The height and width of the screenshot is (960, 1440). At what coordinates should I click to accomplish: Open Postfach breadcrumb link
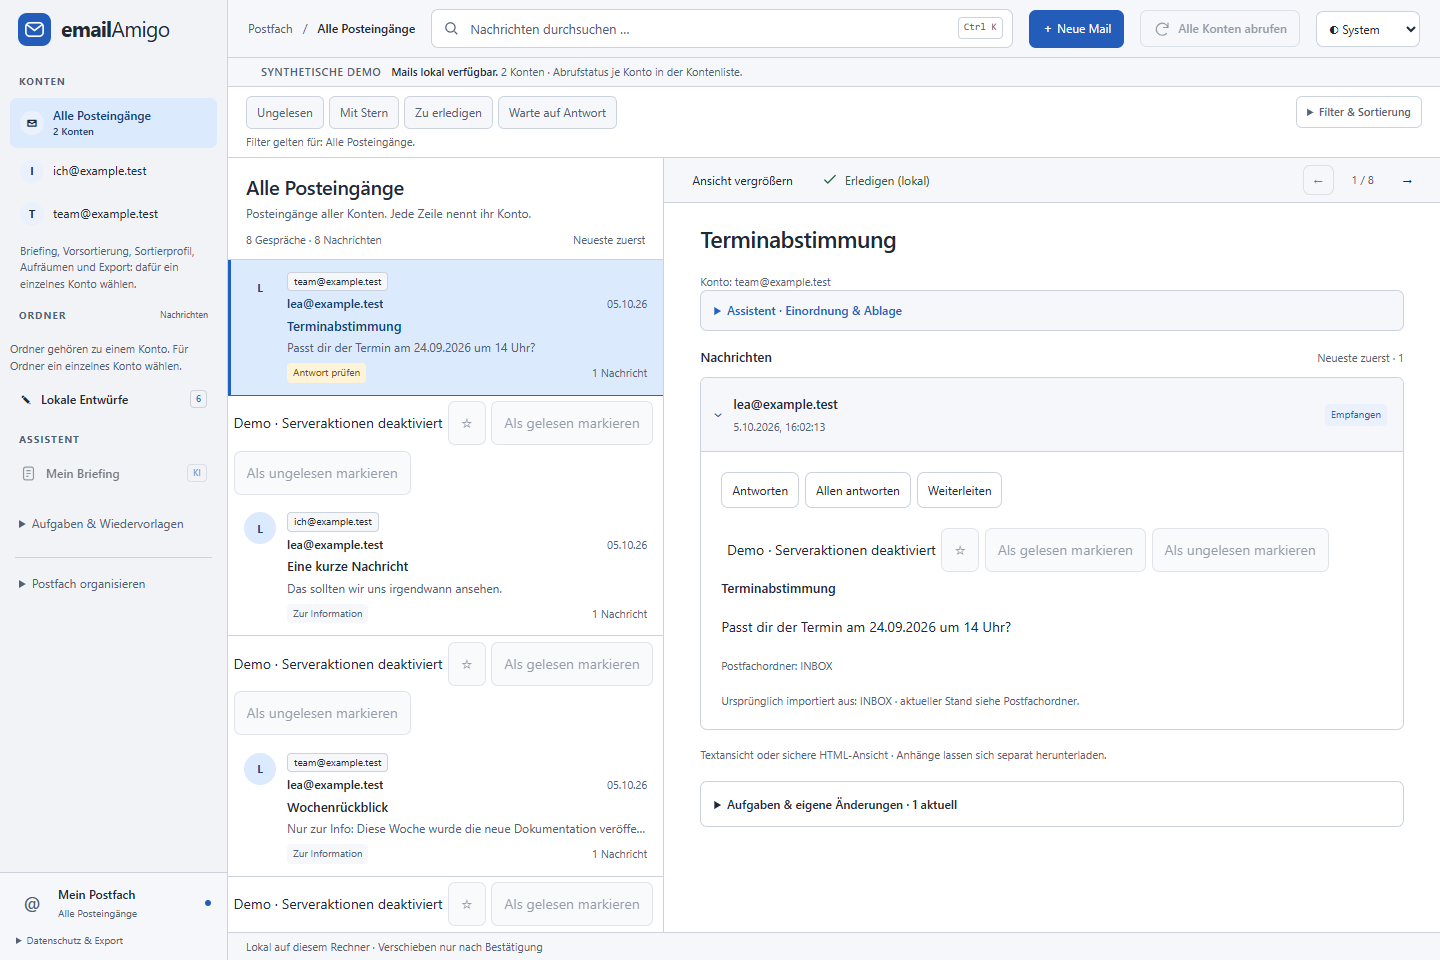pos(270,29)
